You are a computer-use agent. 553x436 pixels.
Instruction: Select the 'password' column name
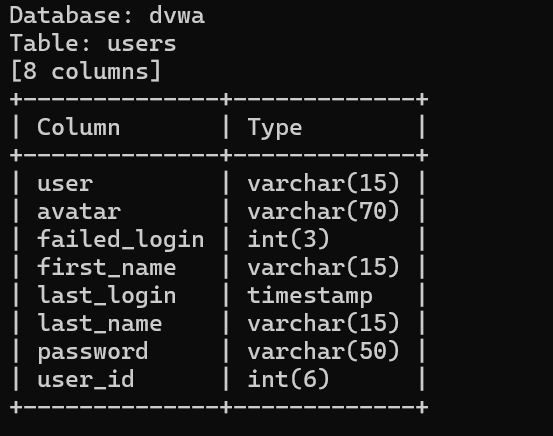click(93, 352)
